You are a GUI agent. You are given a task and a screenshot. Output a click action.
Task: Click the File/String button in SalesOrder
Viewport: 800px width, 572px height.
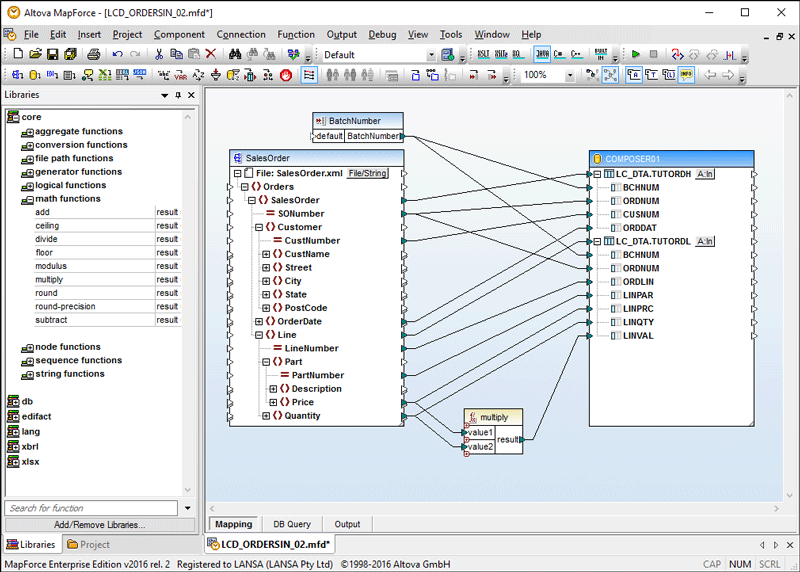(x=367, y=173)
